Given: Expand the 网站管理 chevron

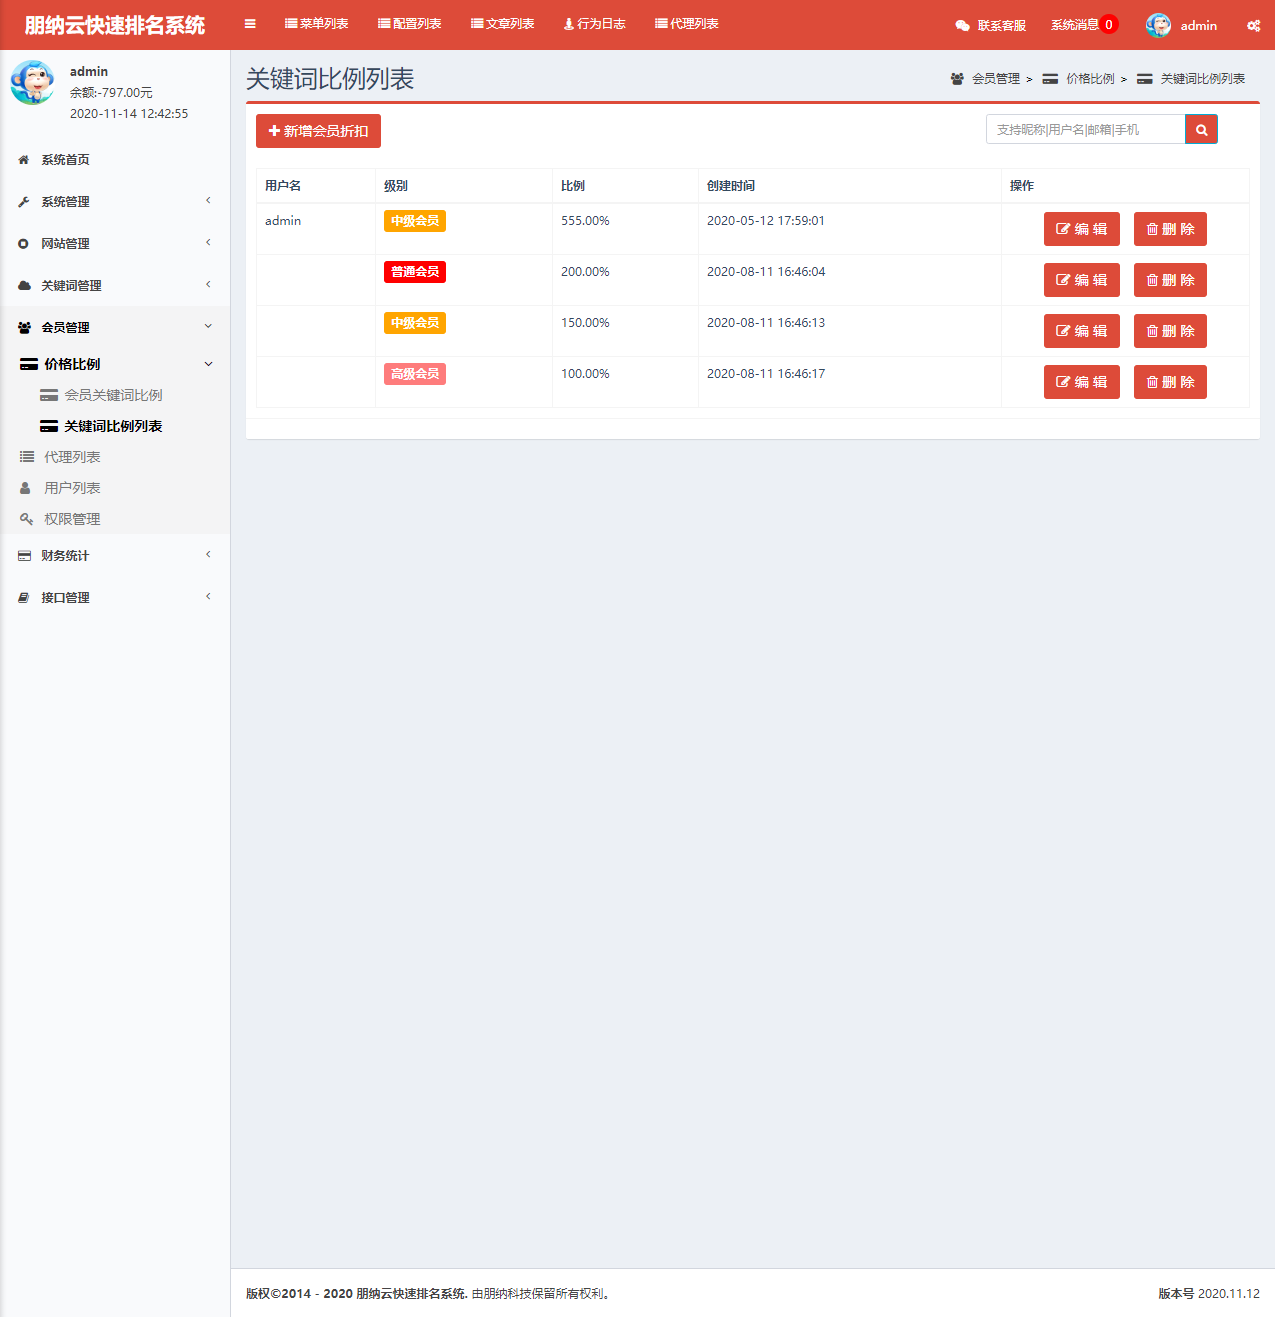Looking at the screenshot, I should click(x=208, y=243).
